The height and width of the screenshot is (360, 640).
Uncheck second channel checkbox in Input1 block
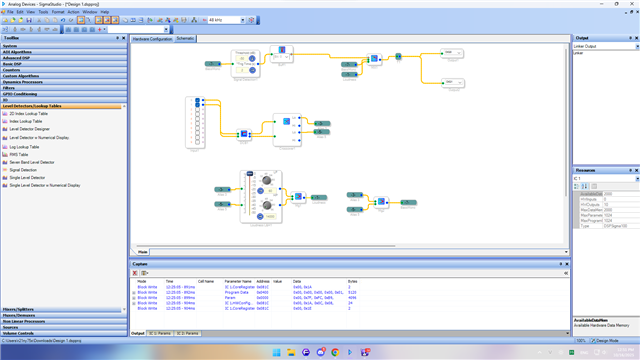pyautogui.click(x=198, y=105)
